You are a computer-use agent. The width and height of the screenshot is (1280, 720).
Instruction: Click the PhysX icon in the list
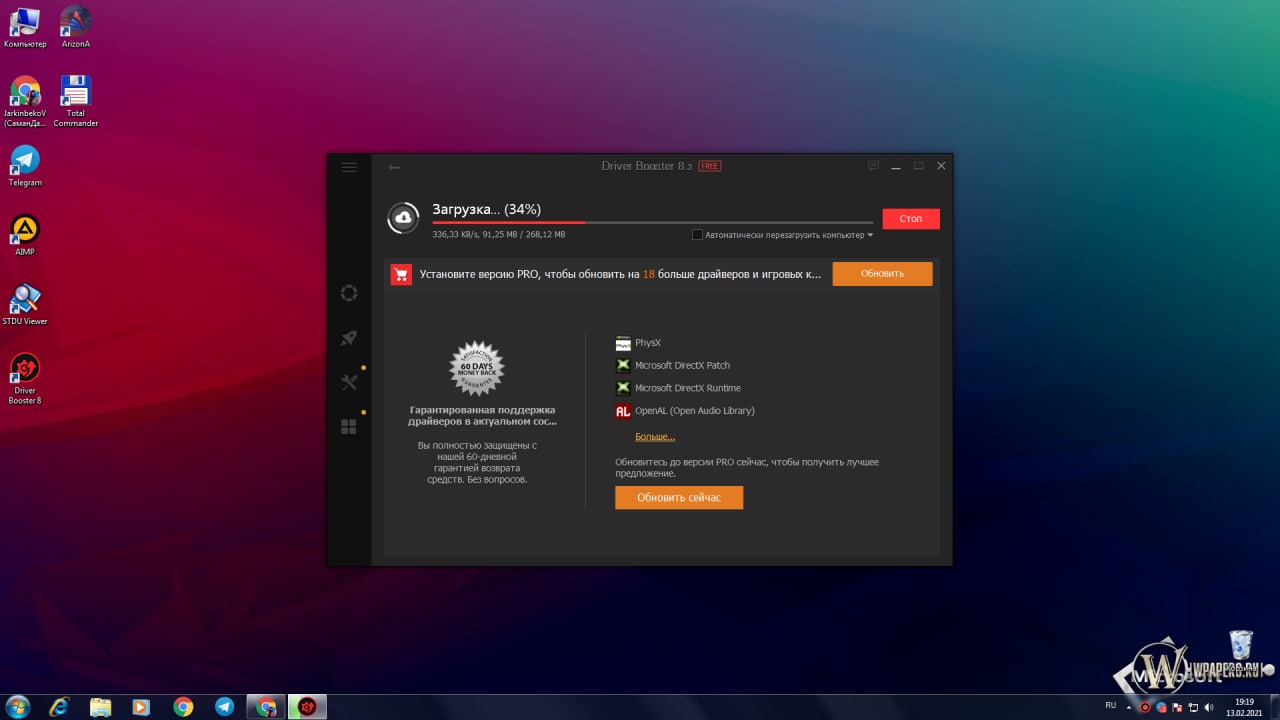pos(623,343)
